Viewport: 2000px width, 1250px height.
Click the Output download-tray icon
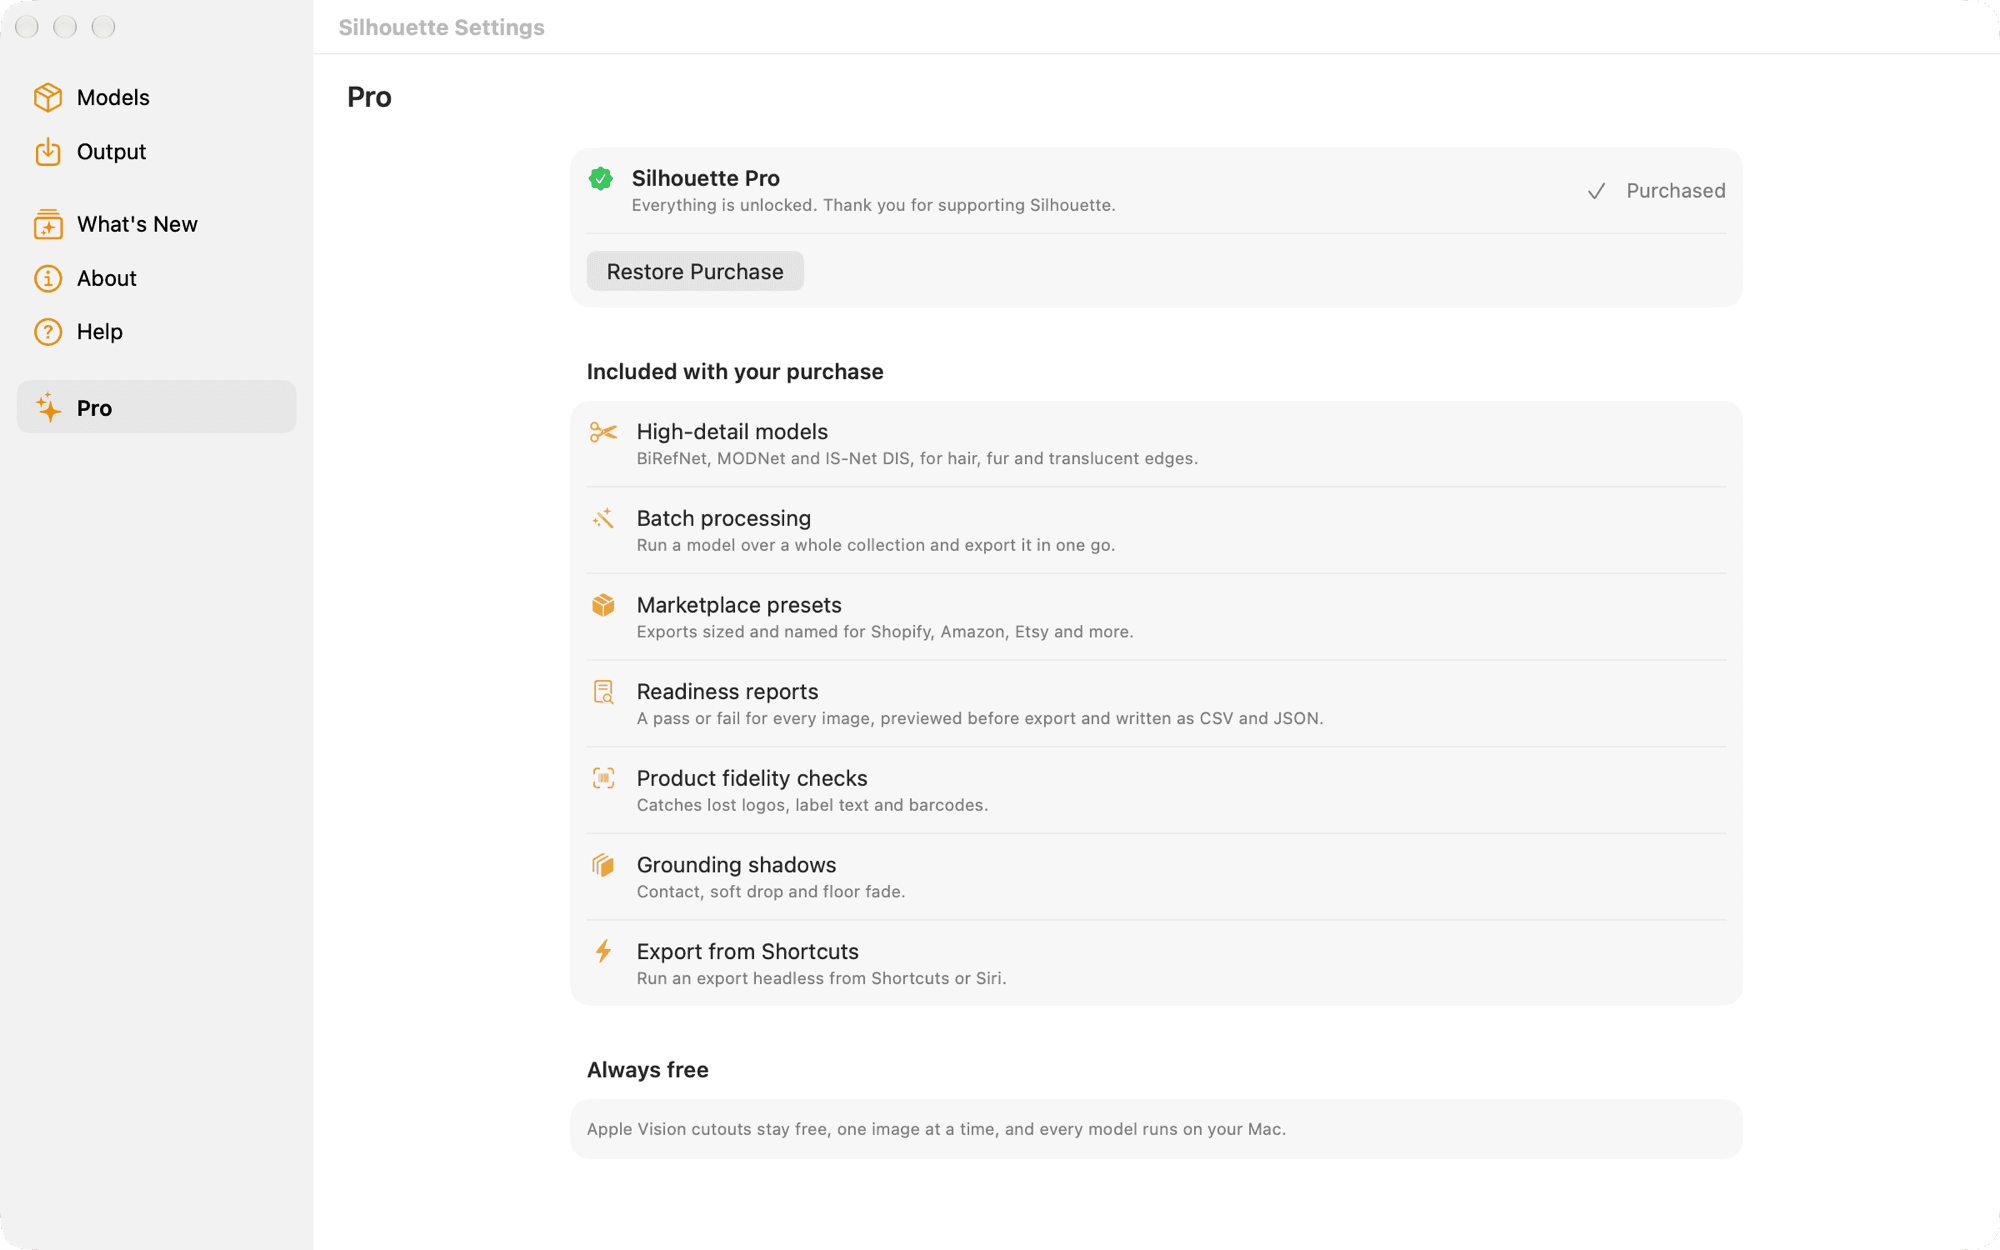[x=48, y=152]
